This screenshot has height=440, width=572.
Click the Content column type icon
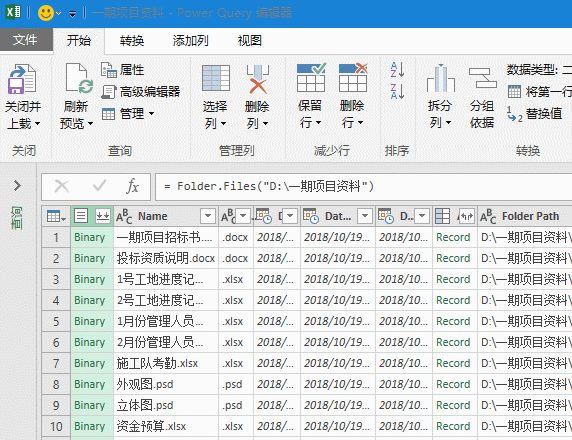(x=81, y=216)
